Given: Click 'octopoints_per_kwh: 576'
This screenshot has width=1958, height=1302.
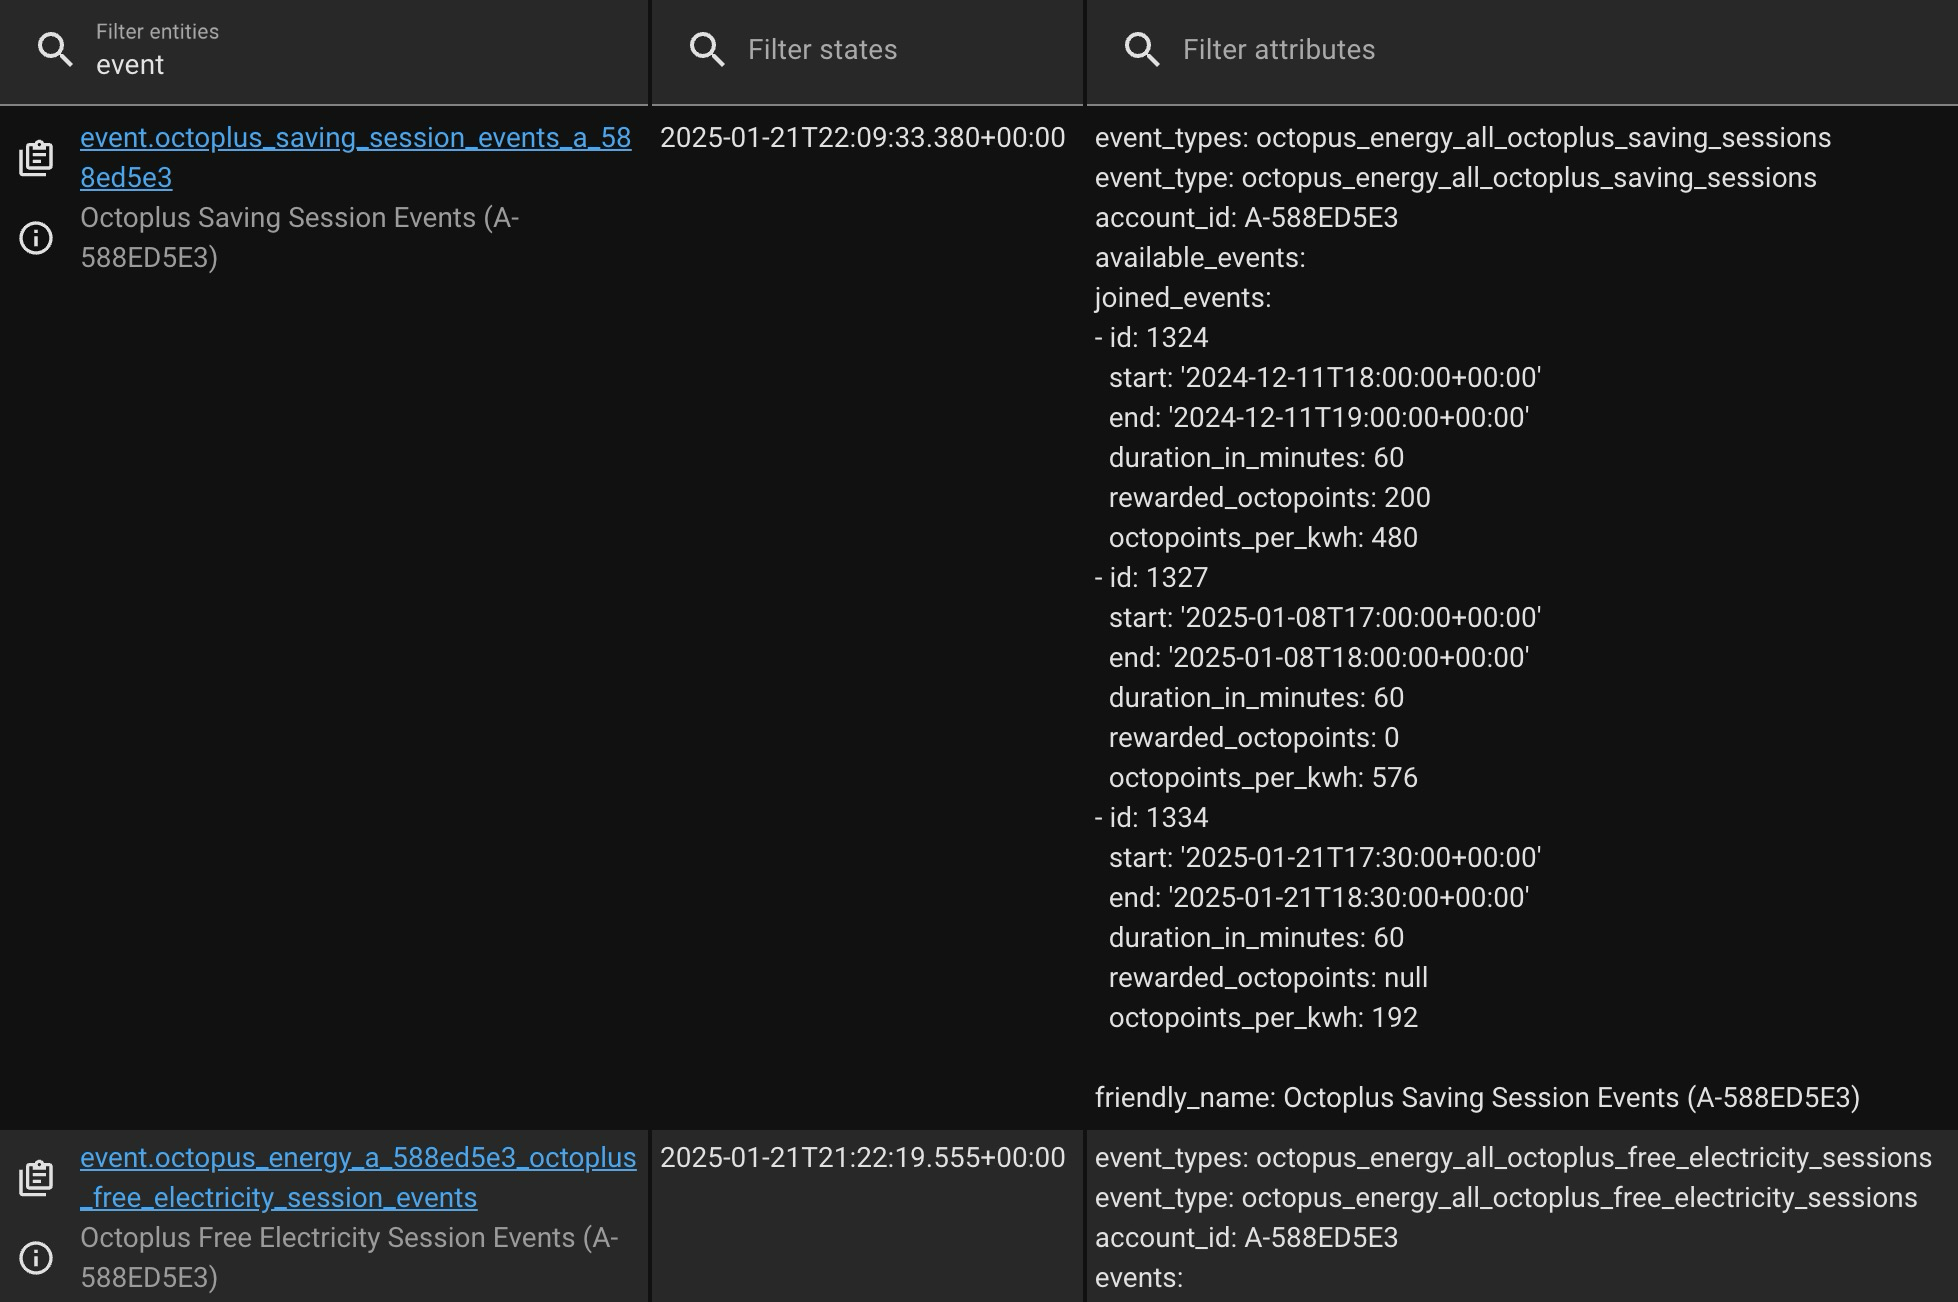Looking at the screenshot, I should click(1263, 778).
